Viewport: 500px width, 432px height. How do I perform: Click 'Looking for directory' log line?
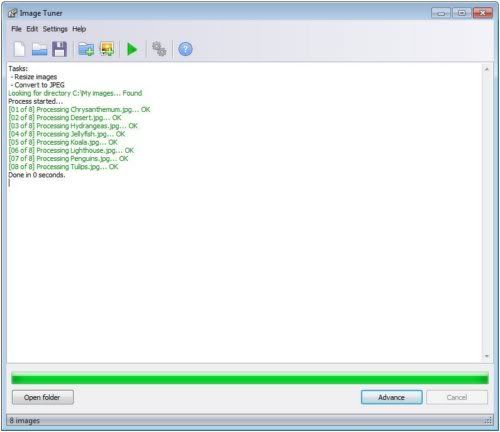pos(75,93)
